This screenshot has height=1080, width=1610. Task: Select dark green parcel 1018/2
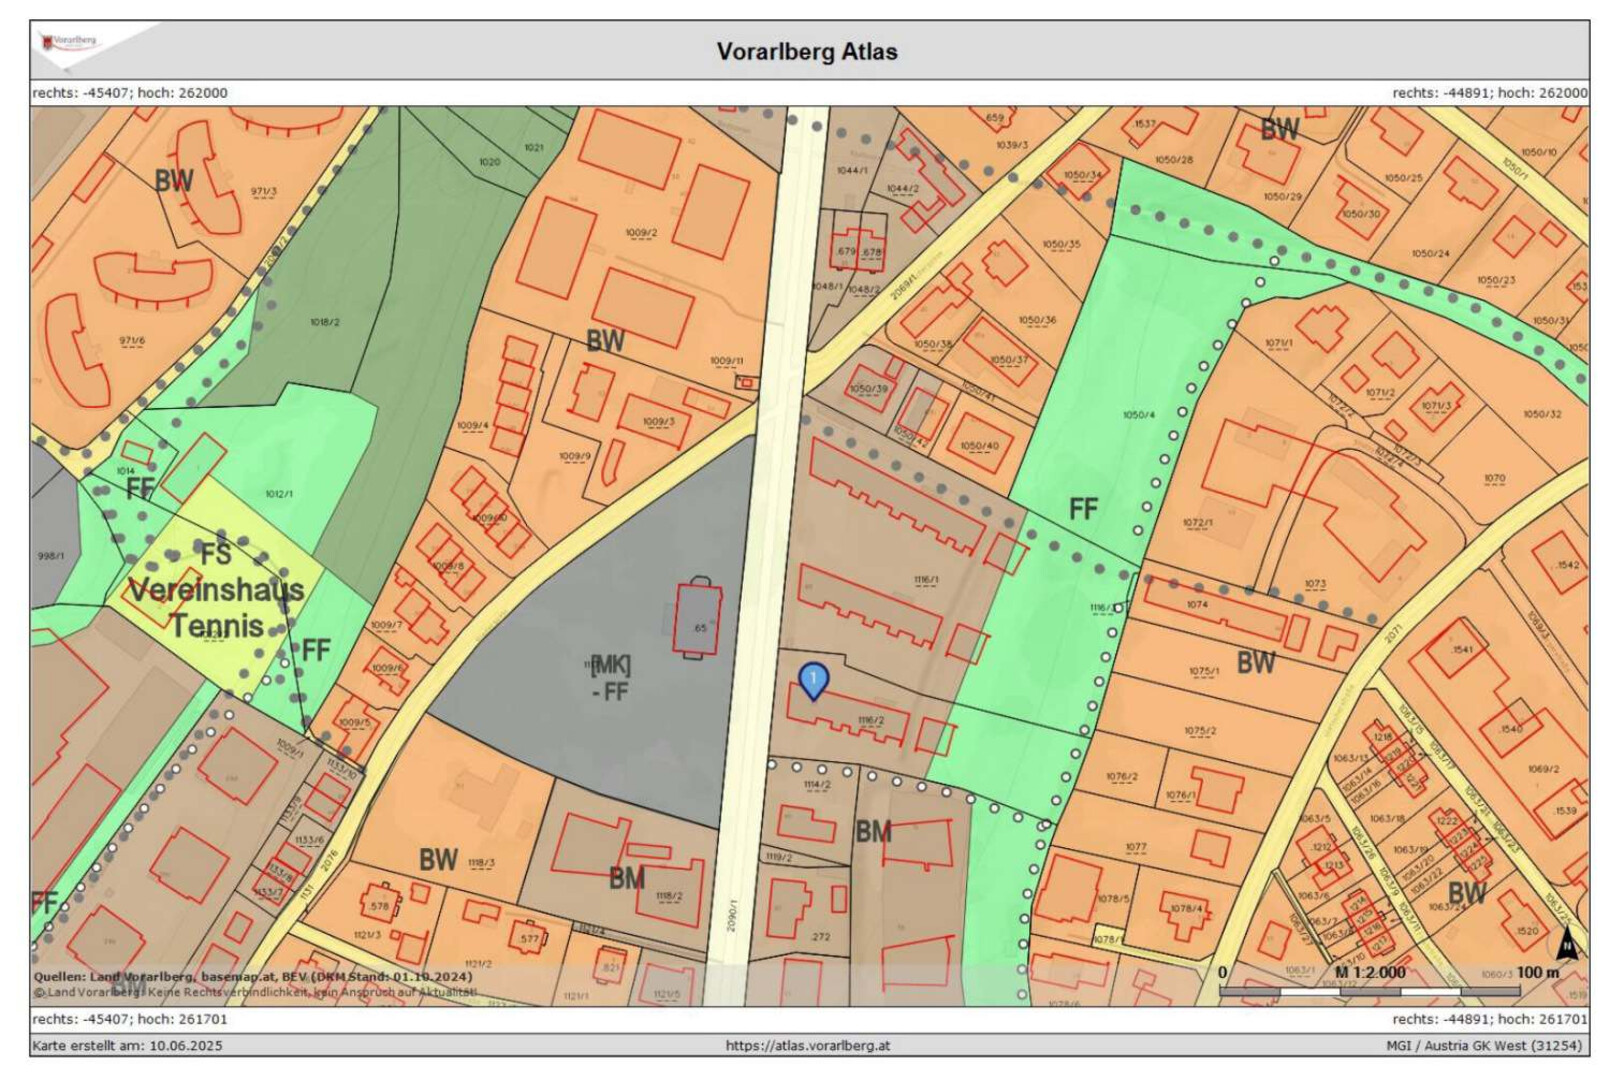[324, 322]
